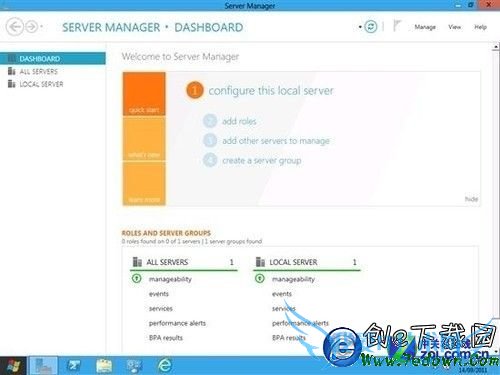
Task: Open the View menu
Action: (x=455, y=27)
